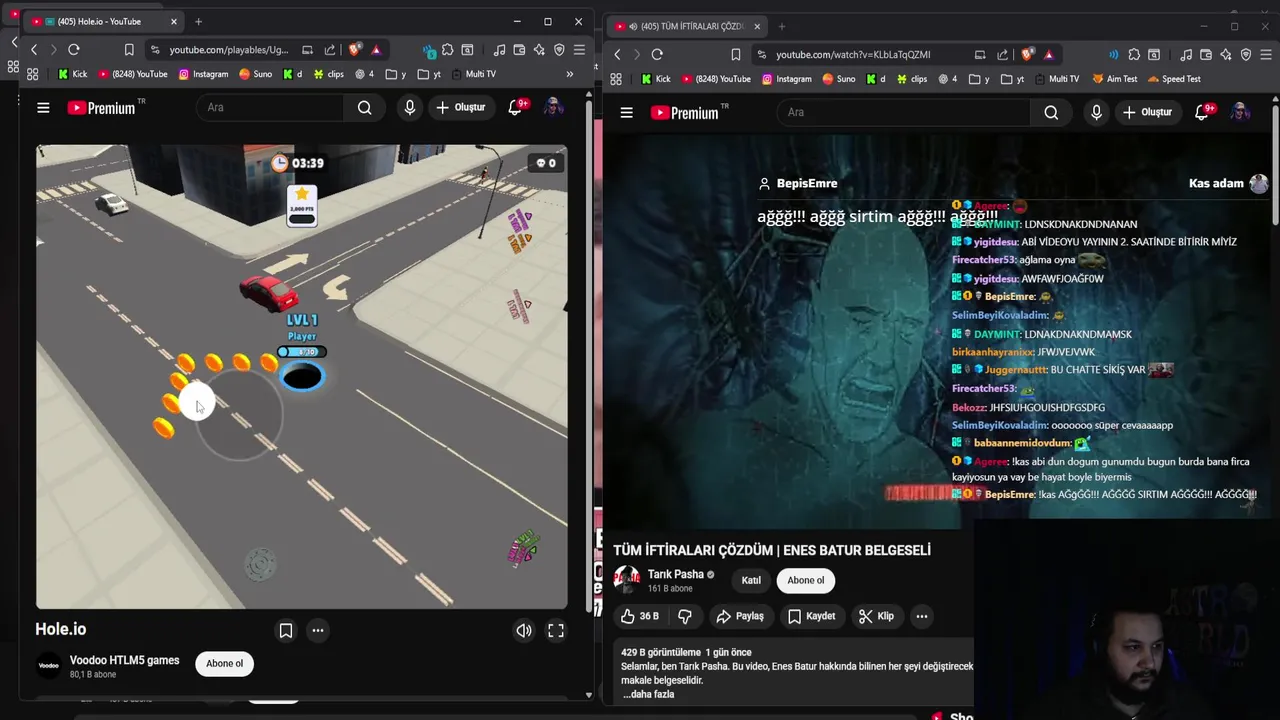Dislike the Enes Batur video
Viewport: 1280px width, 720px height.
tap(684, 616)
